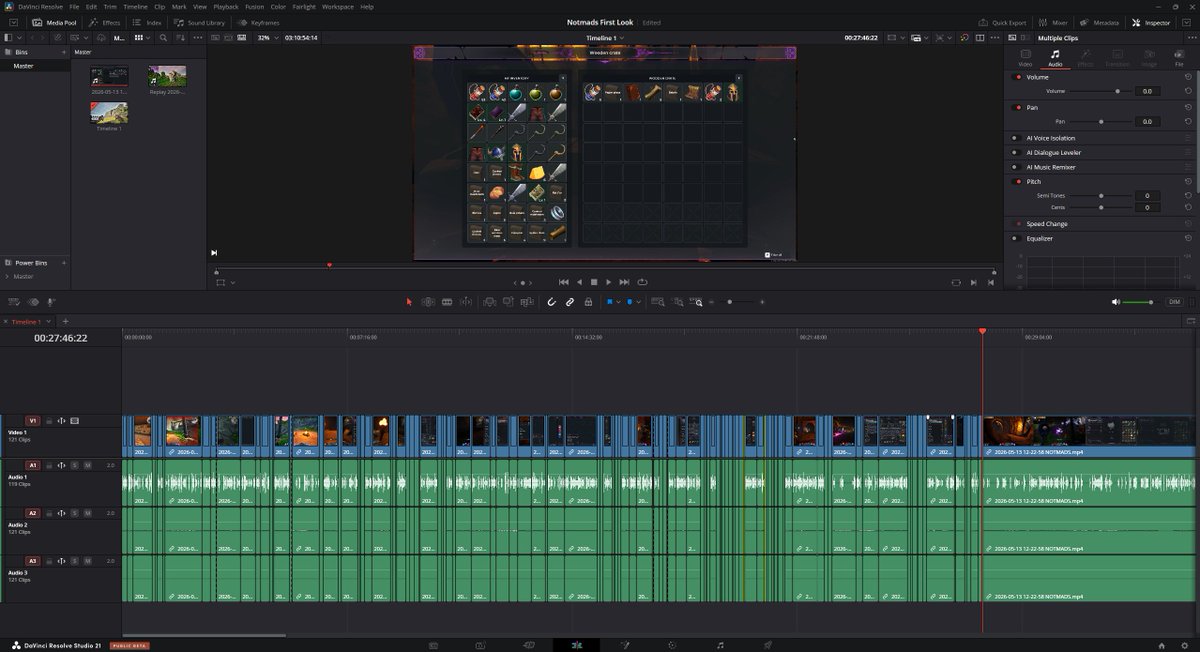1200x652 pixels.
Task: Lock the Video 1 track
Action: point(49,421)
